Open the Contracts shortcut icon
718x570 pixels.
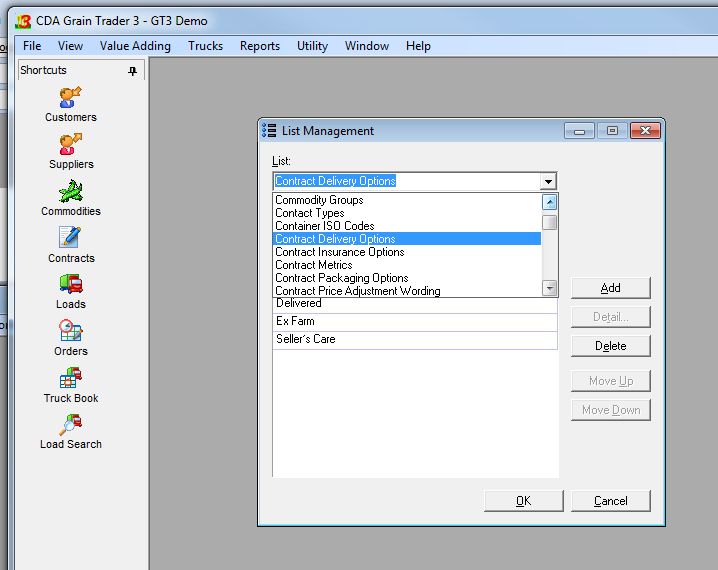pos(70,238)
